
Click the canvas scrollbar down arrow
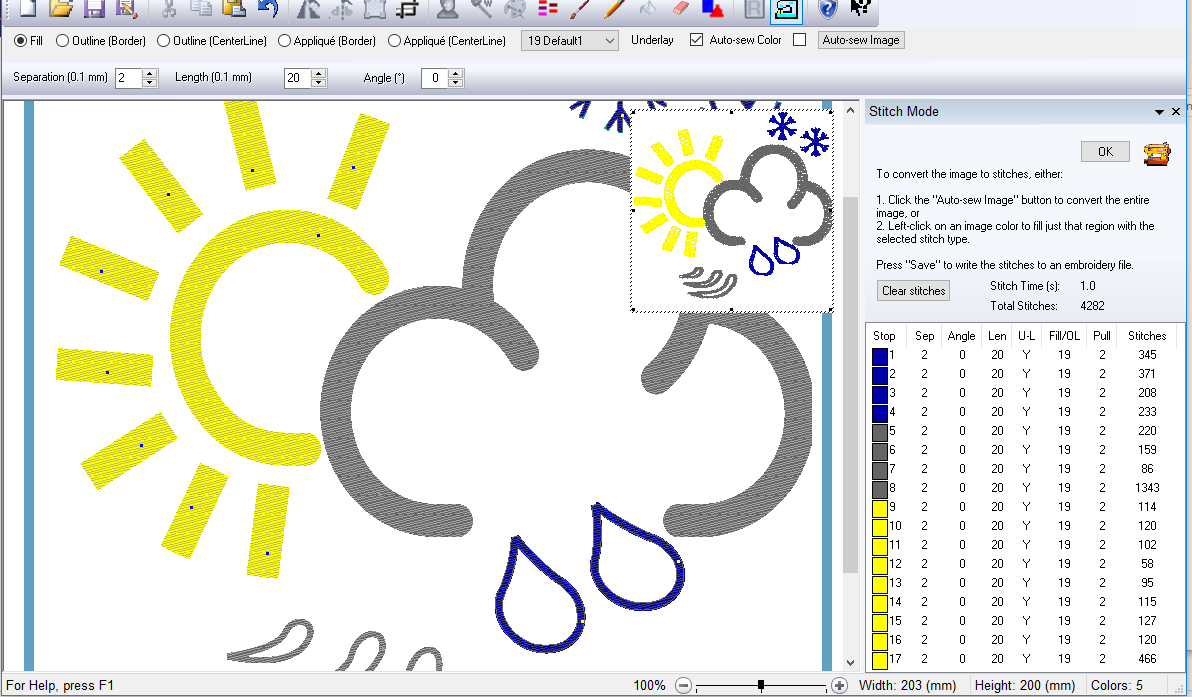(850, 663)
